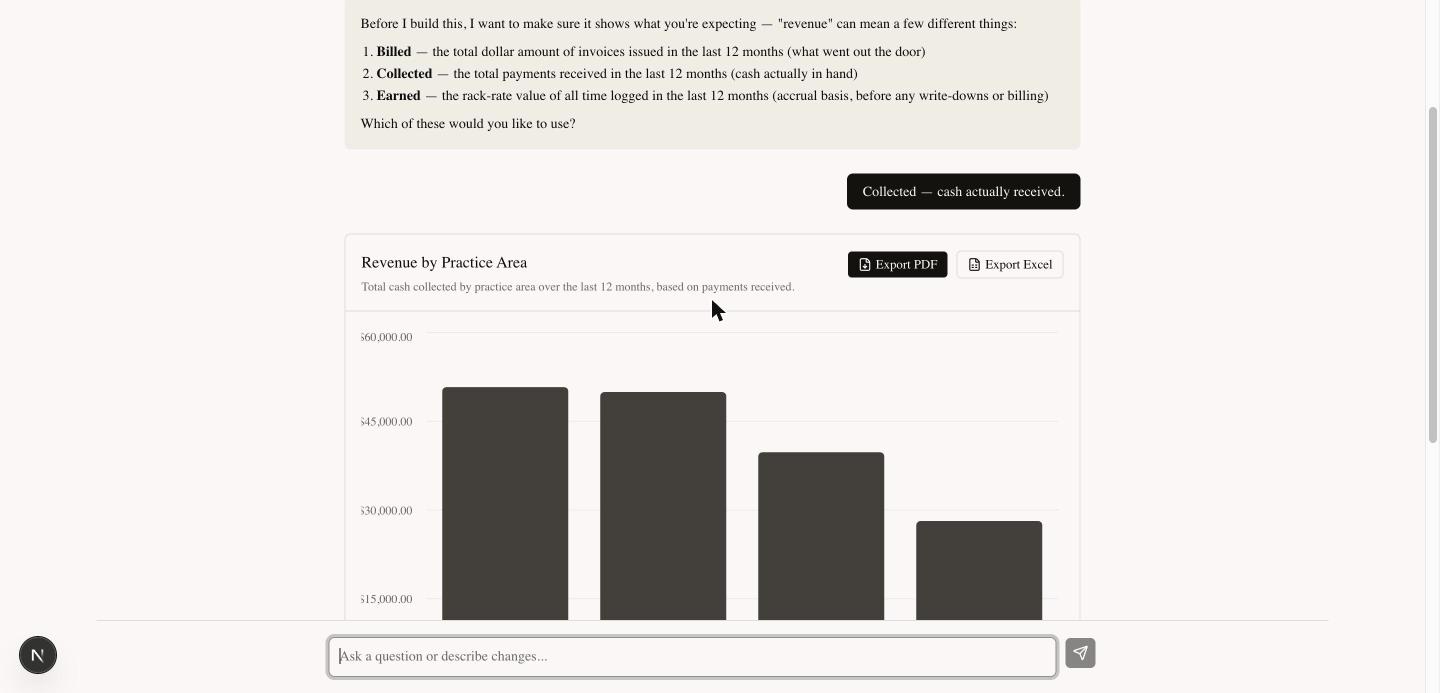Select the second chart bar
Screen dimensions: 1440x693
663,506
